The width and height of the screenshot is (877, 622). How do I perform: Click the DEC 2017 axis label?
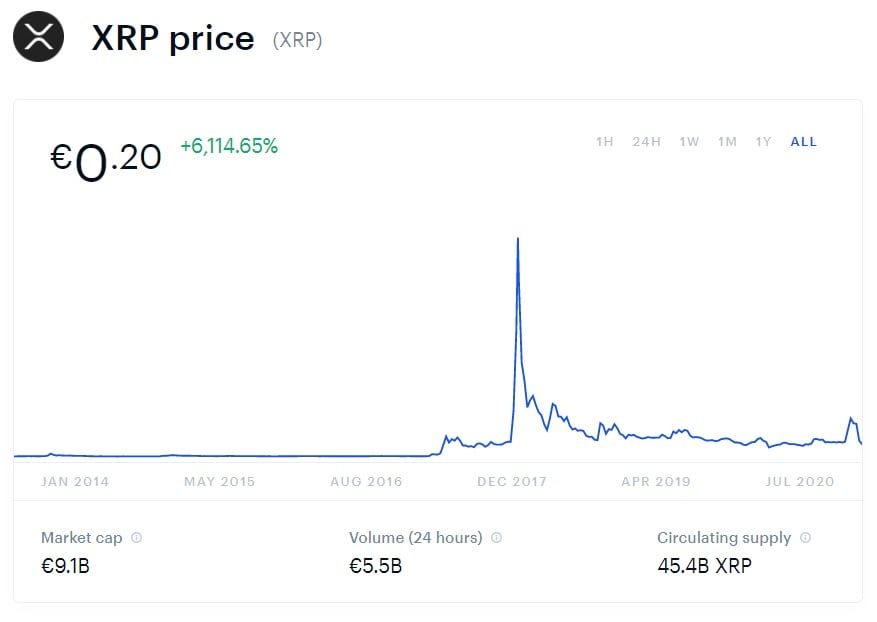(512, 482)
